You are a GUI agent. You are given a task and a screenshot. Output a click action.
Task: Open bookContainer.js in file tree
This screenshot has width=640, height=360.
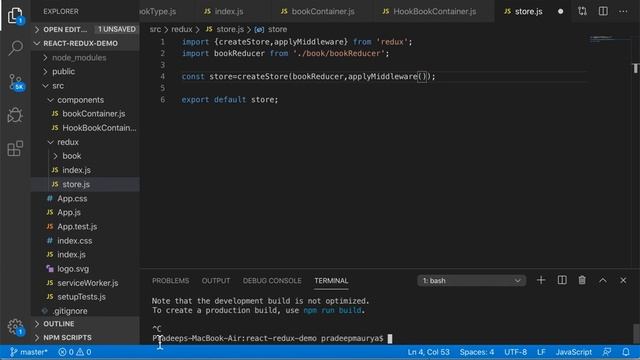pos(85,114)
